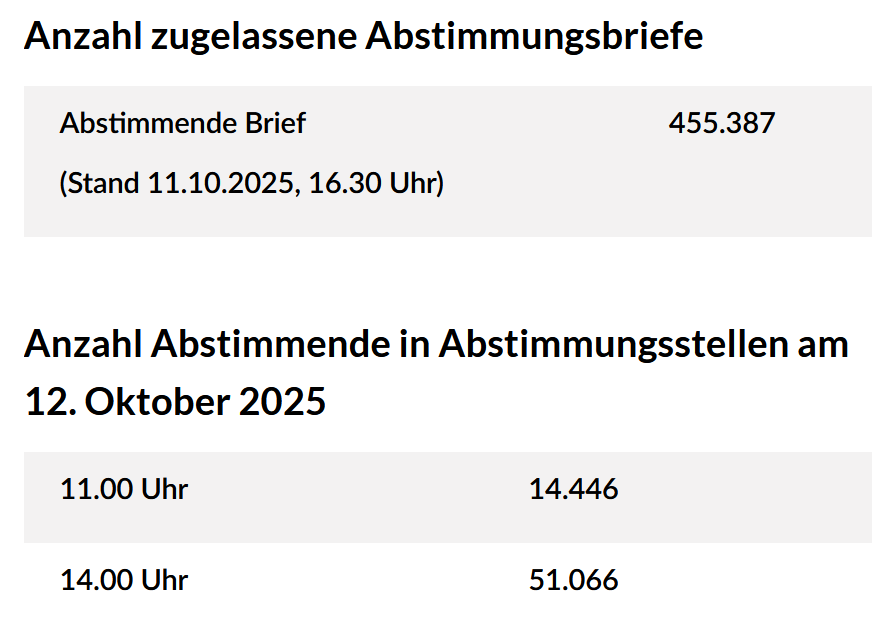Click the word "Abstimmungsstellen" in second heading
Screen dimensions: 877x626
[608, 344]
